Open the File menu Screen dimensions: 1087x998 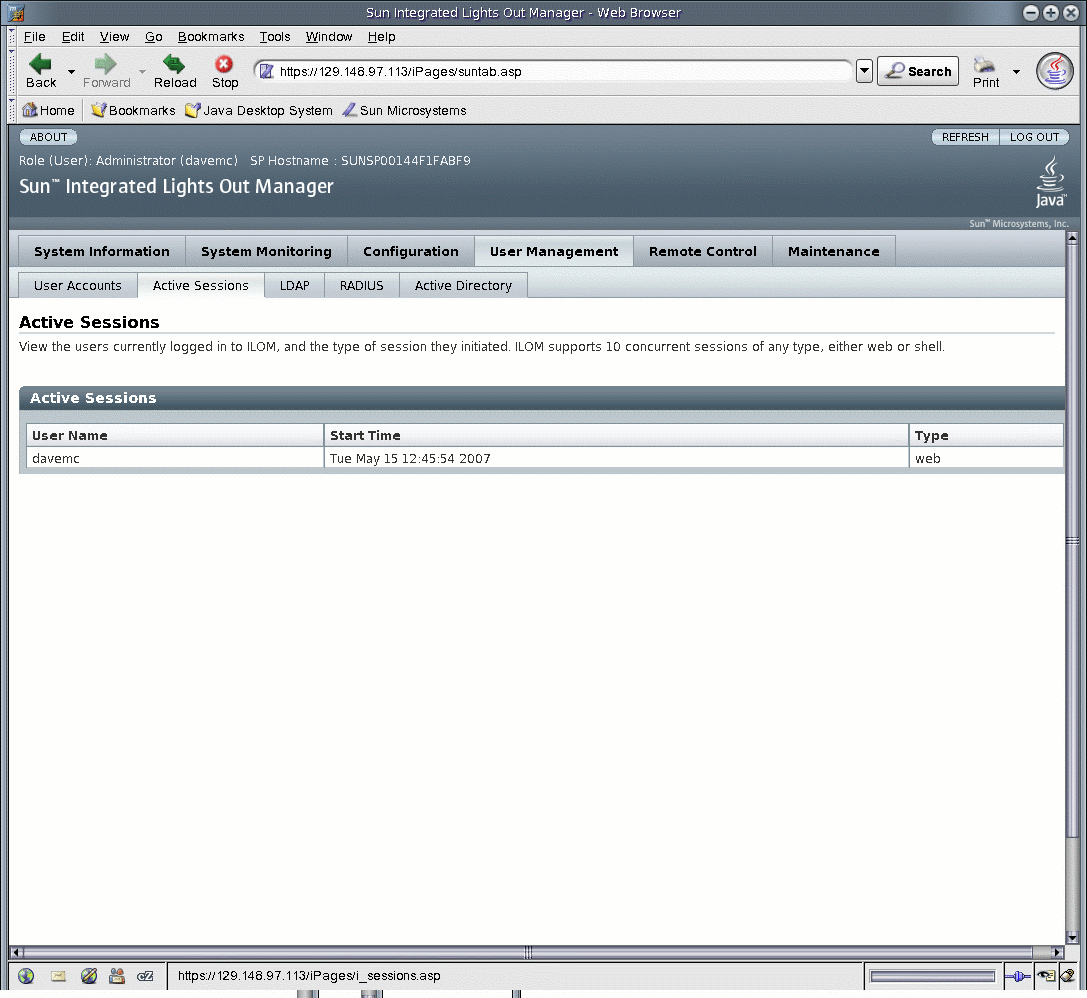coord(34,37)
